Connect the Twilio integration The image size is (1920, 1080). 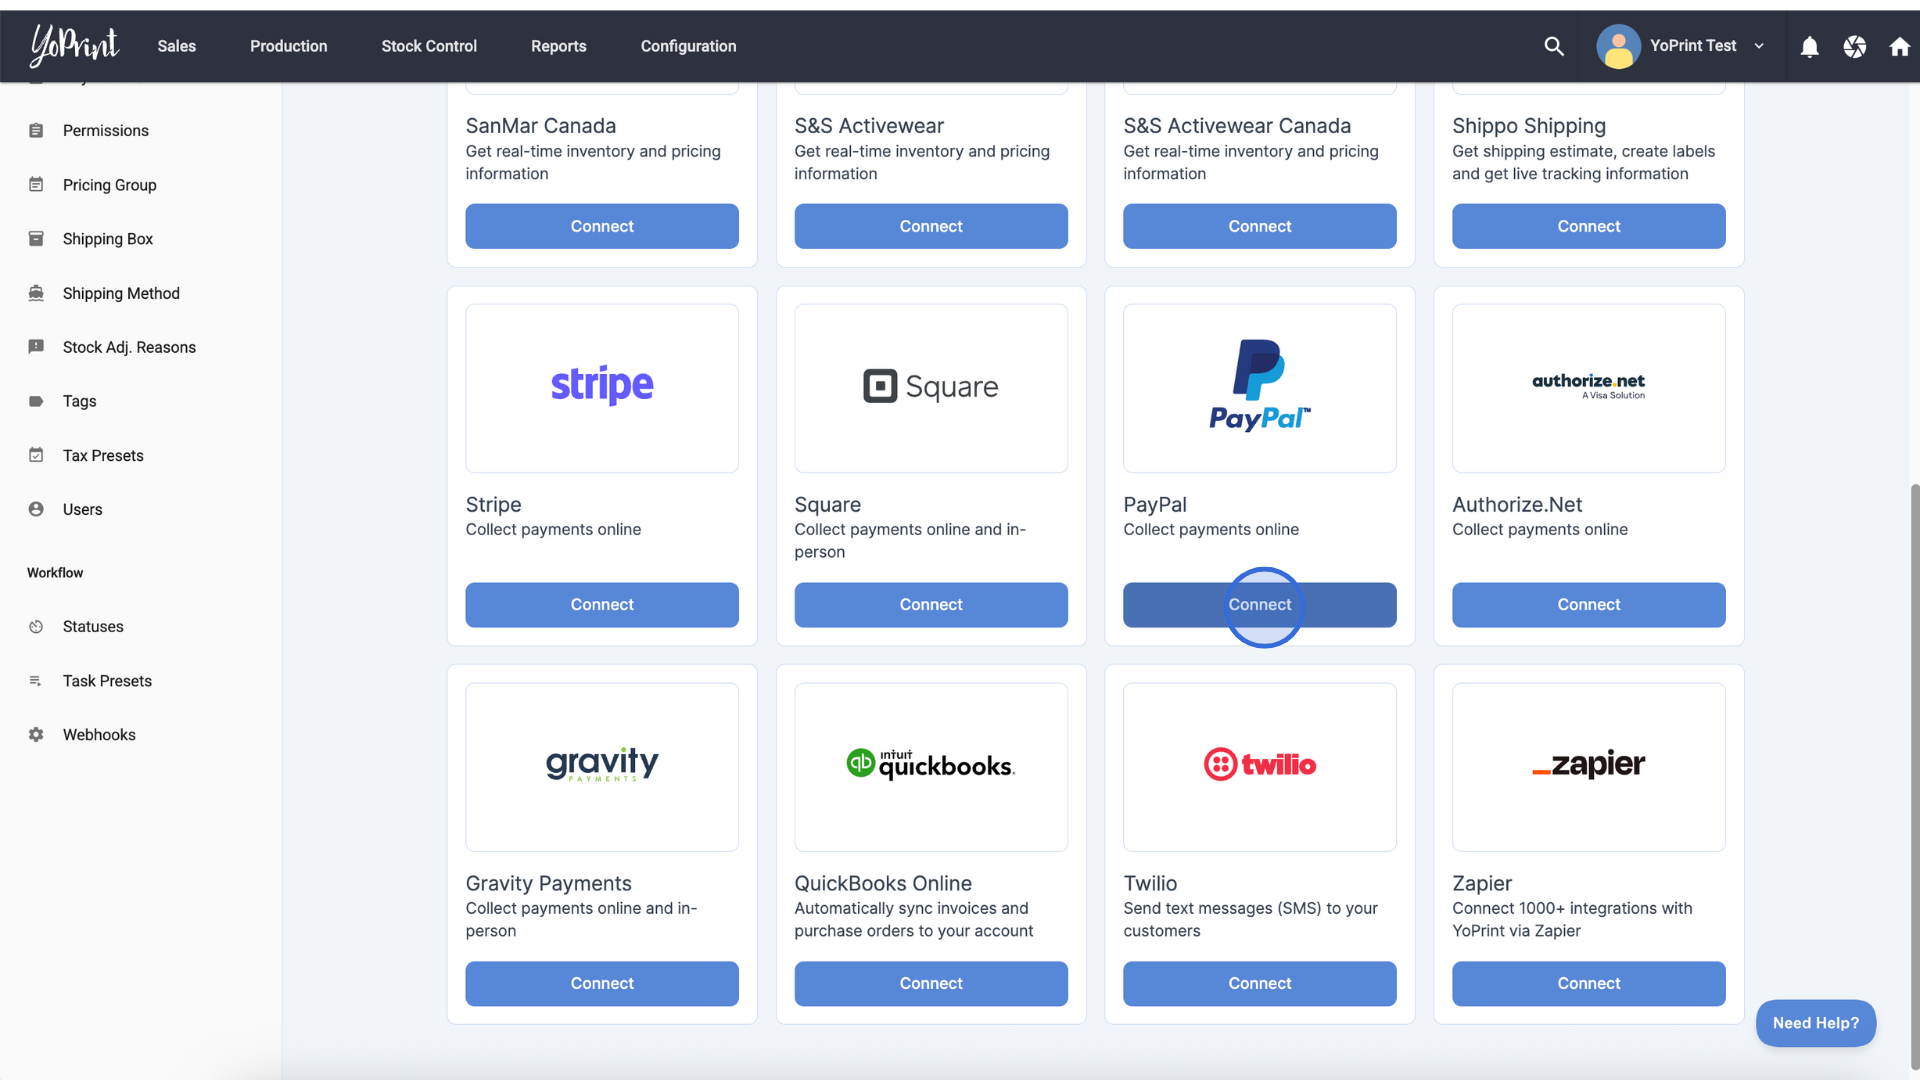[x=1260, y=984]
